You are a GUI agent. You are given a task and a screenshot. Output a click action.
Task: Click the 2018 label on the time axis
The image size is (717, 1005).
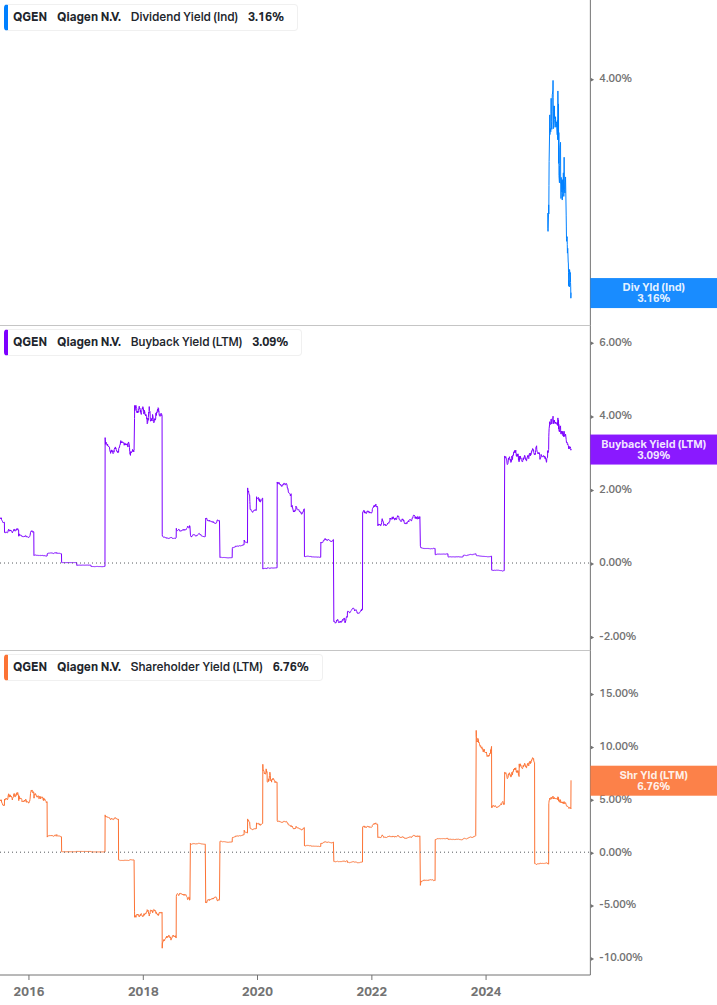pos(143,992)
